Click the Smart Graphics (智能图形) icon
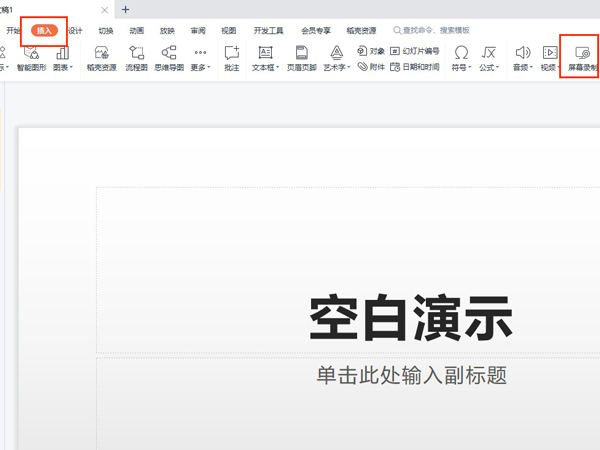The image size is (600, 450). pyautogui.click(x=31, y=53)
